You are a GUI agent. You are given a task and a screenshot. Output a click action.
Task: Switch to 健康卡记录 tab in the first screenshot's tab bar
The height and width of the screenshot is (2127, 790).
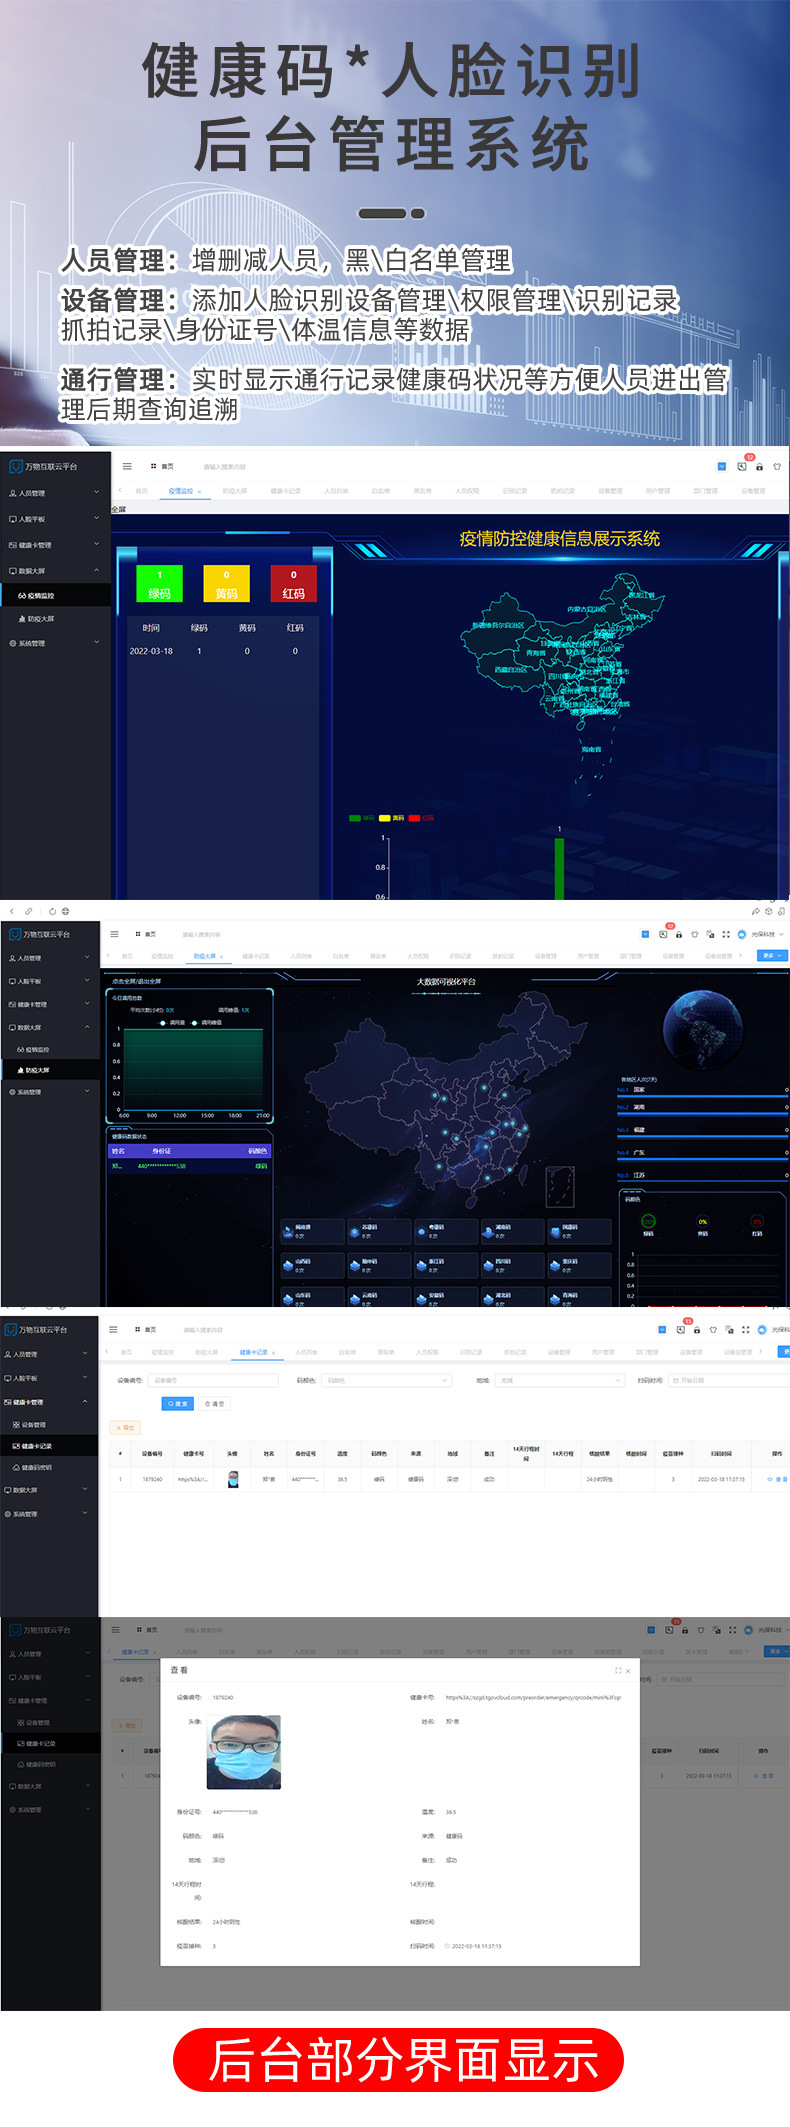[x=285, y=491]
